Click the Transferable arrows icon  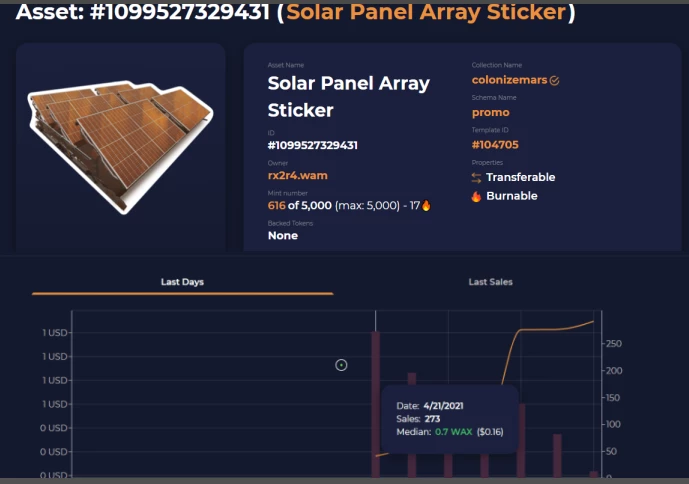click(476, 177)
